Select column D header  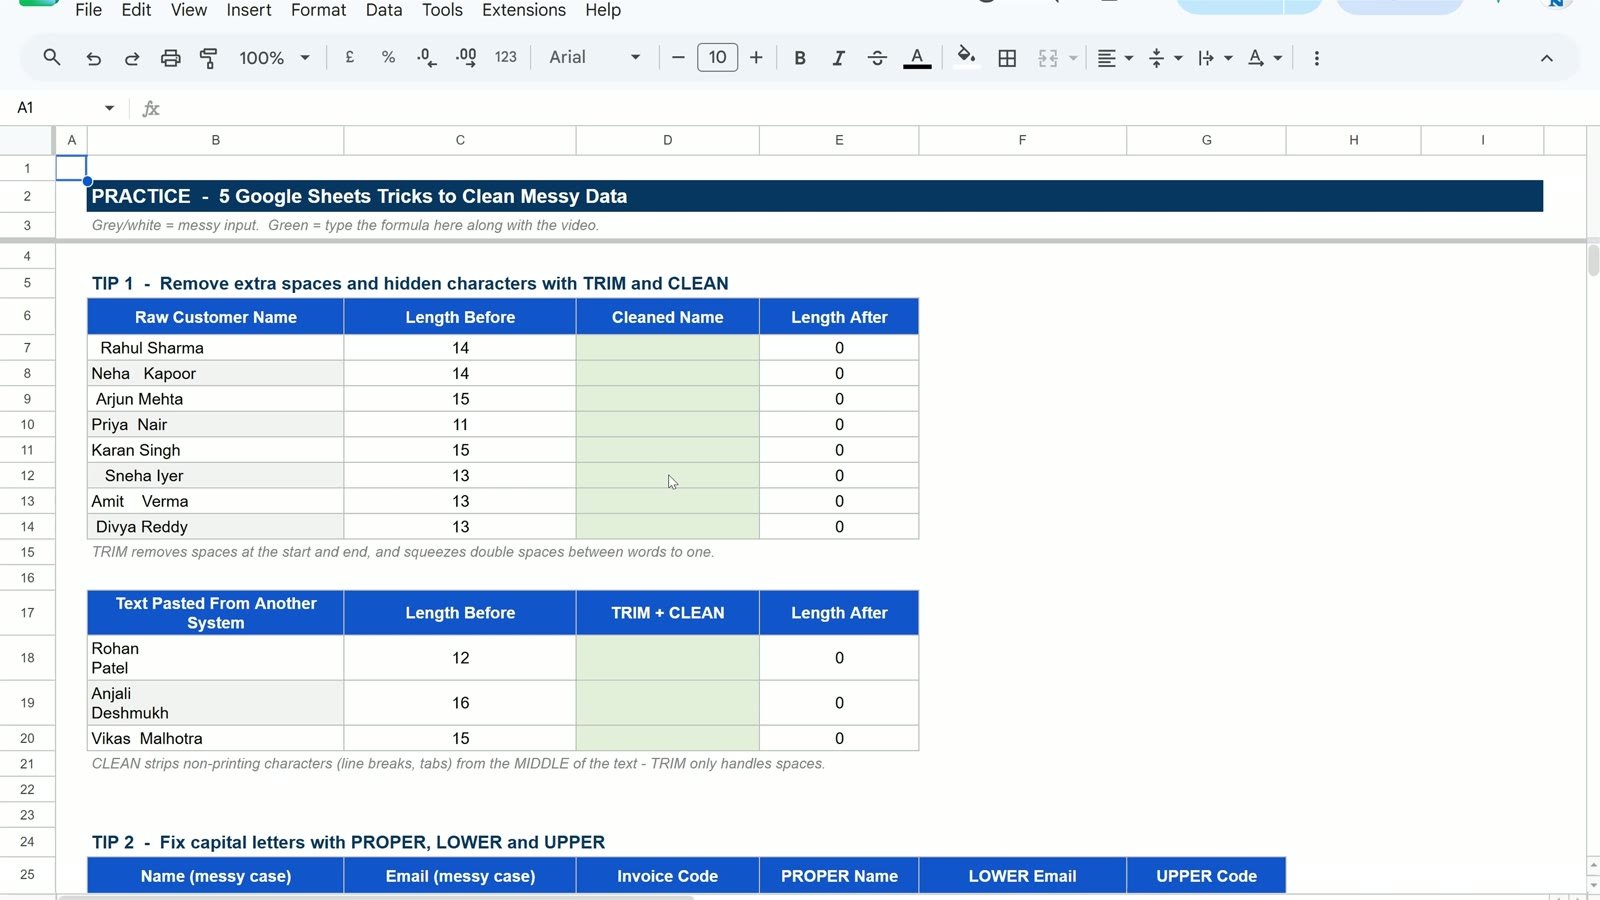point(667,140)
